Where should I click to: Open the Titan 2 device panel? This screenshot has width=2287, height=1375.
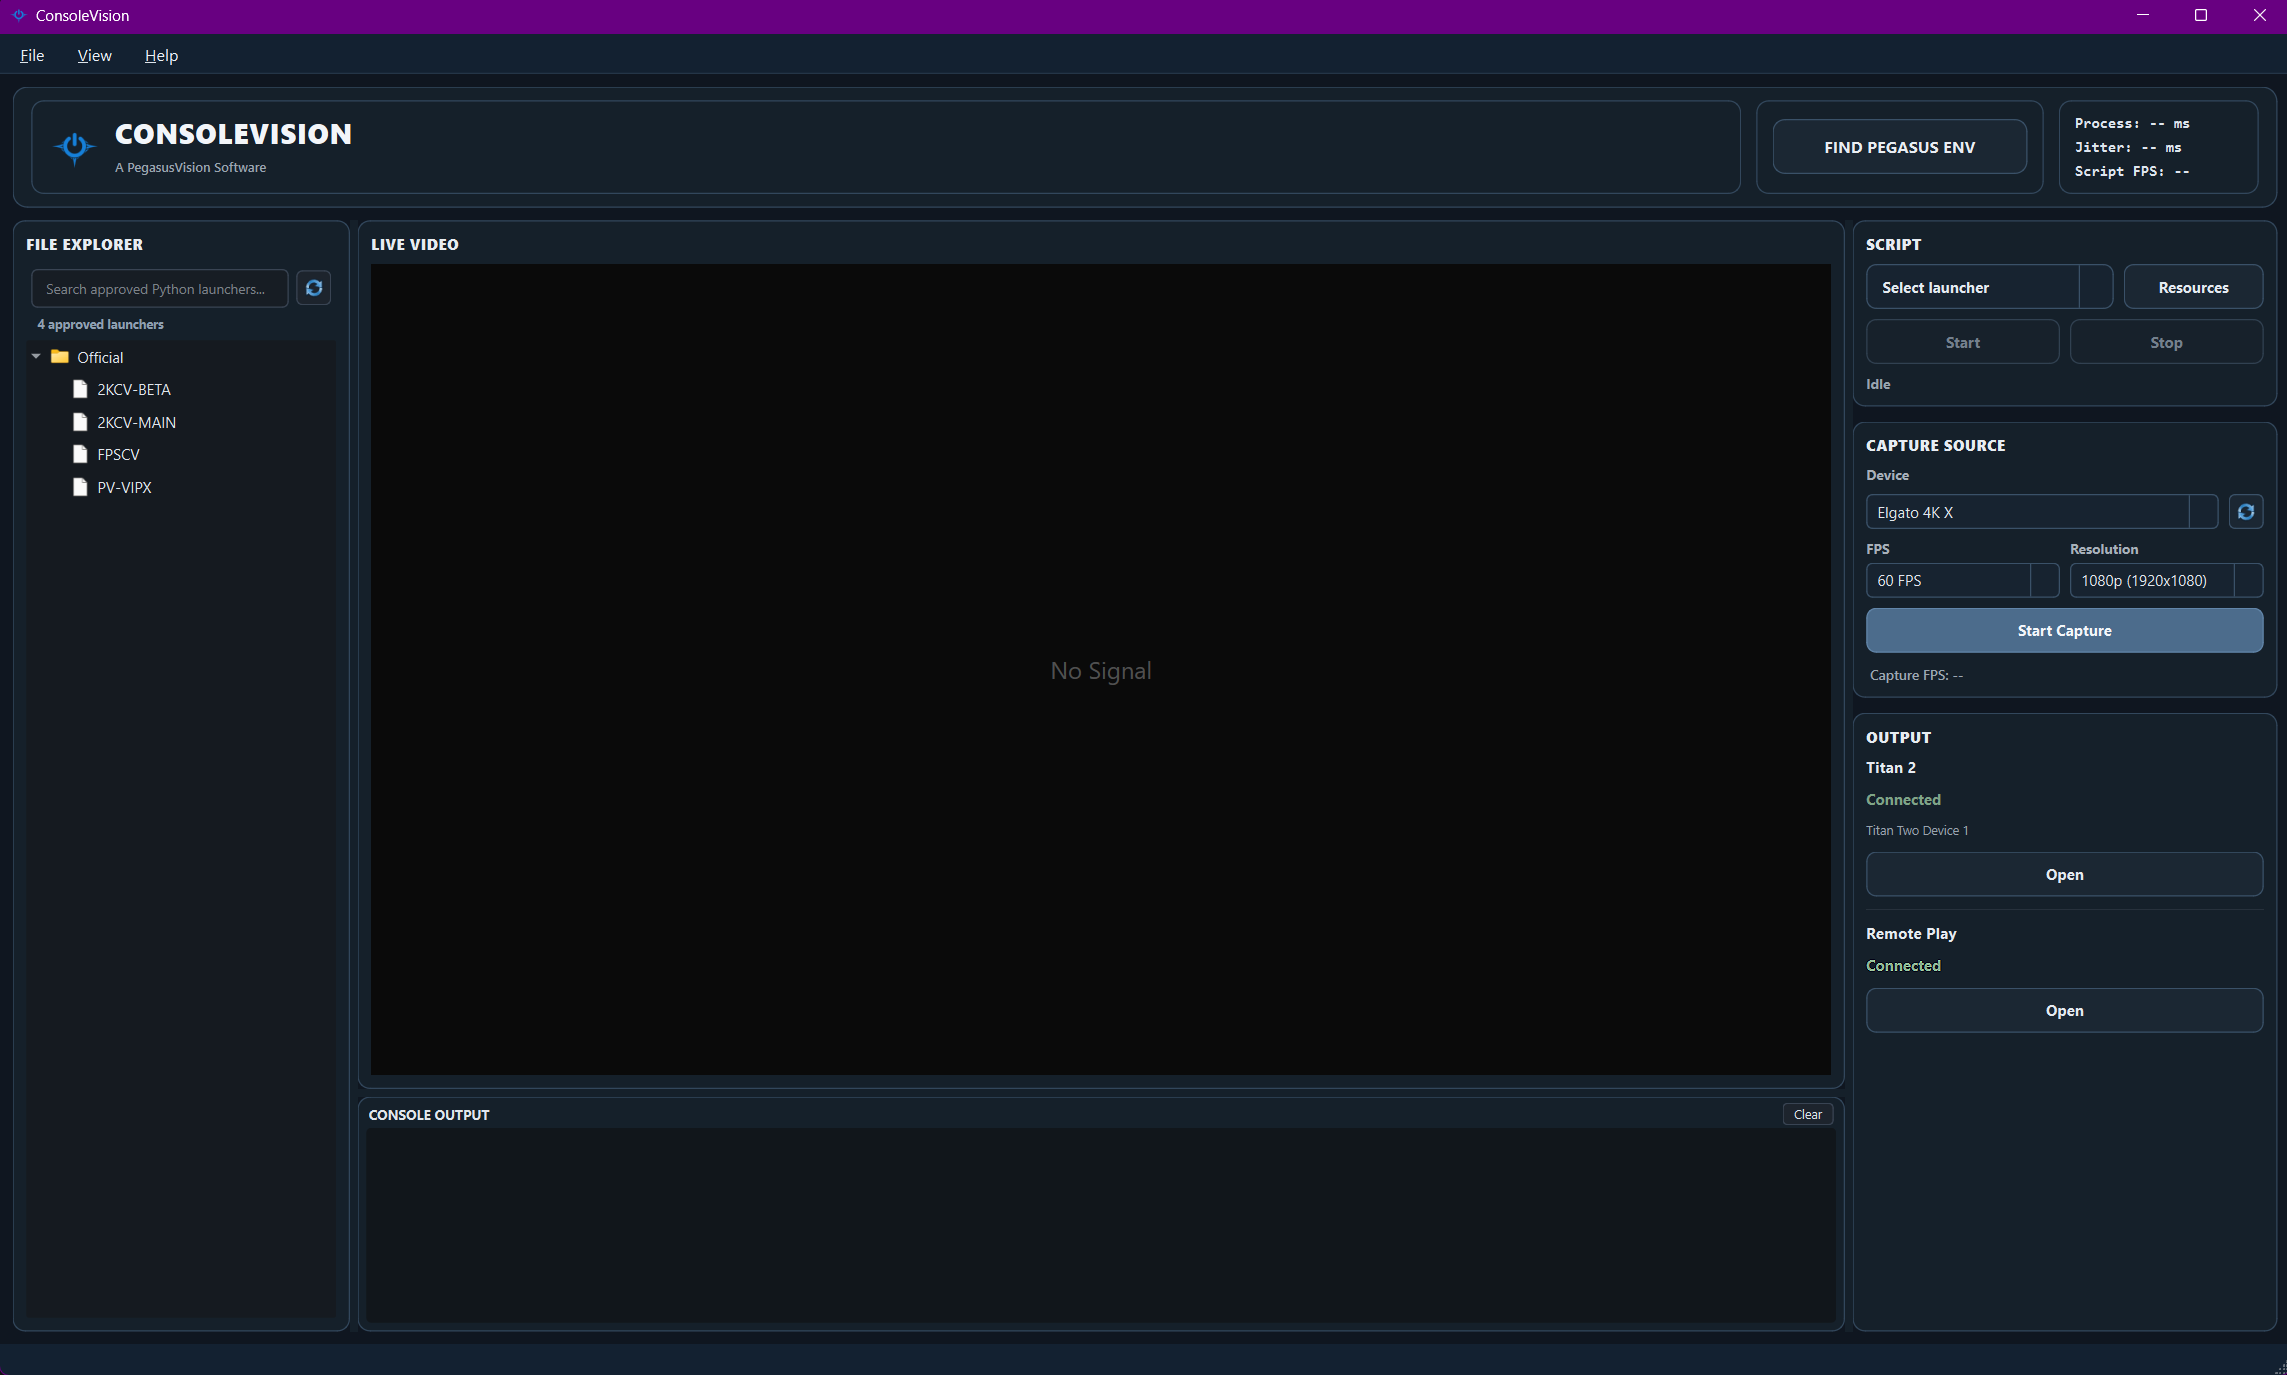pyautogui.click(x=2064, y=874)
